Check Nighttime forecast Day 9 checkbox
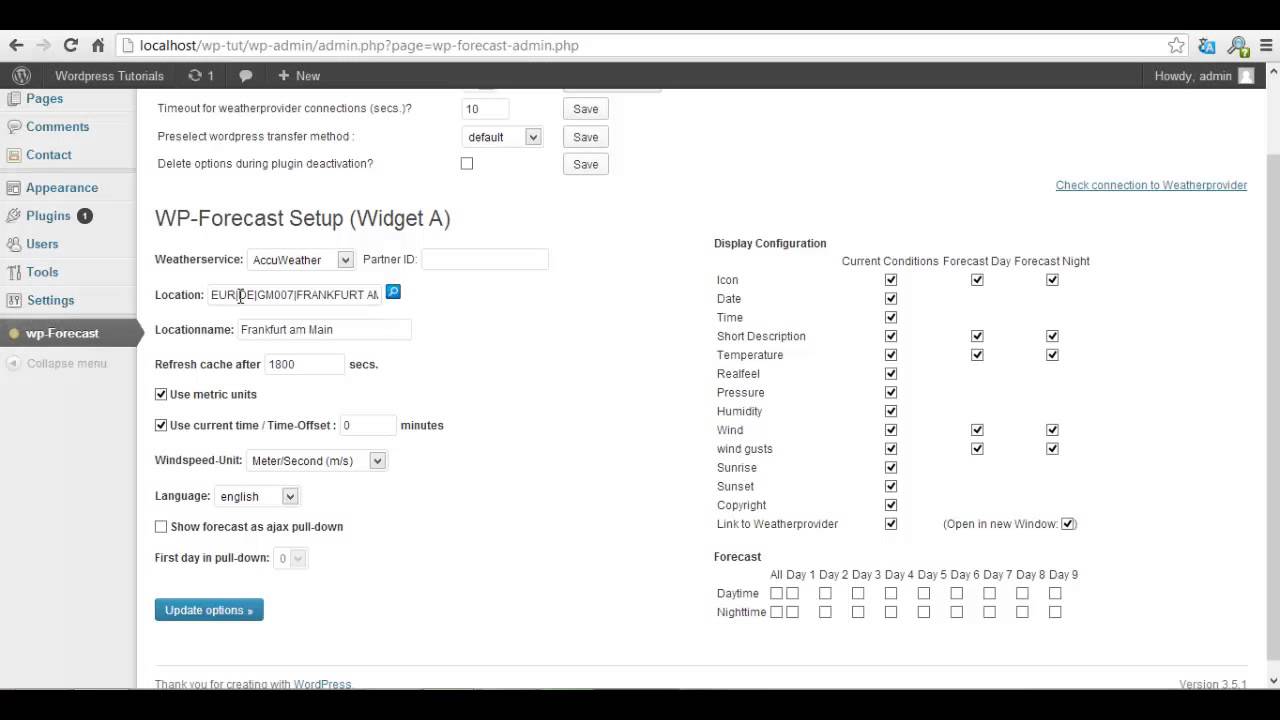1280x720 pixels. click(1055, 612)
